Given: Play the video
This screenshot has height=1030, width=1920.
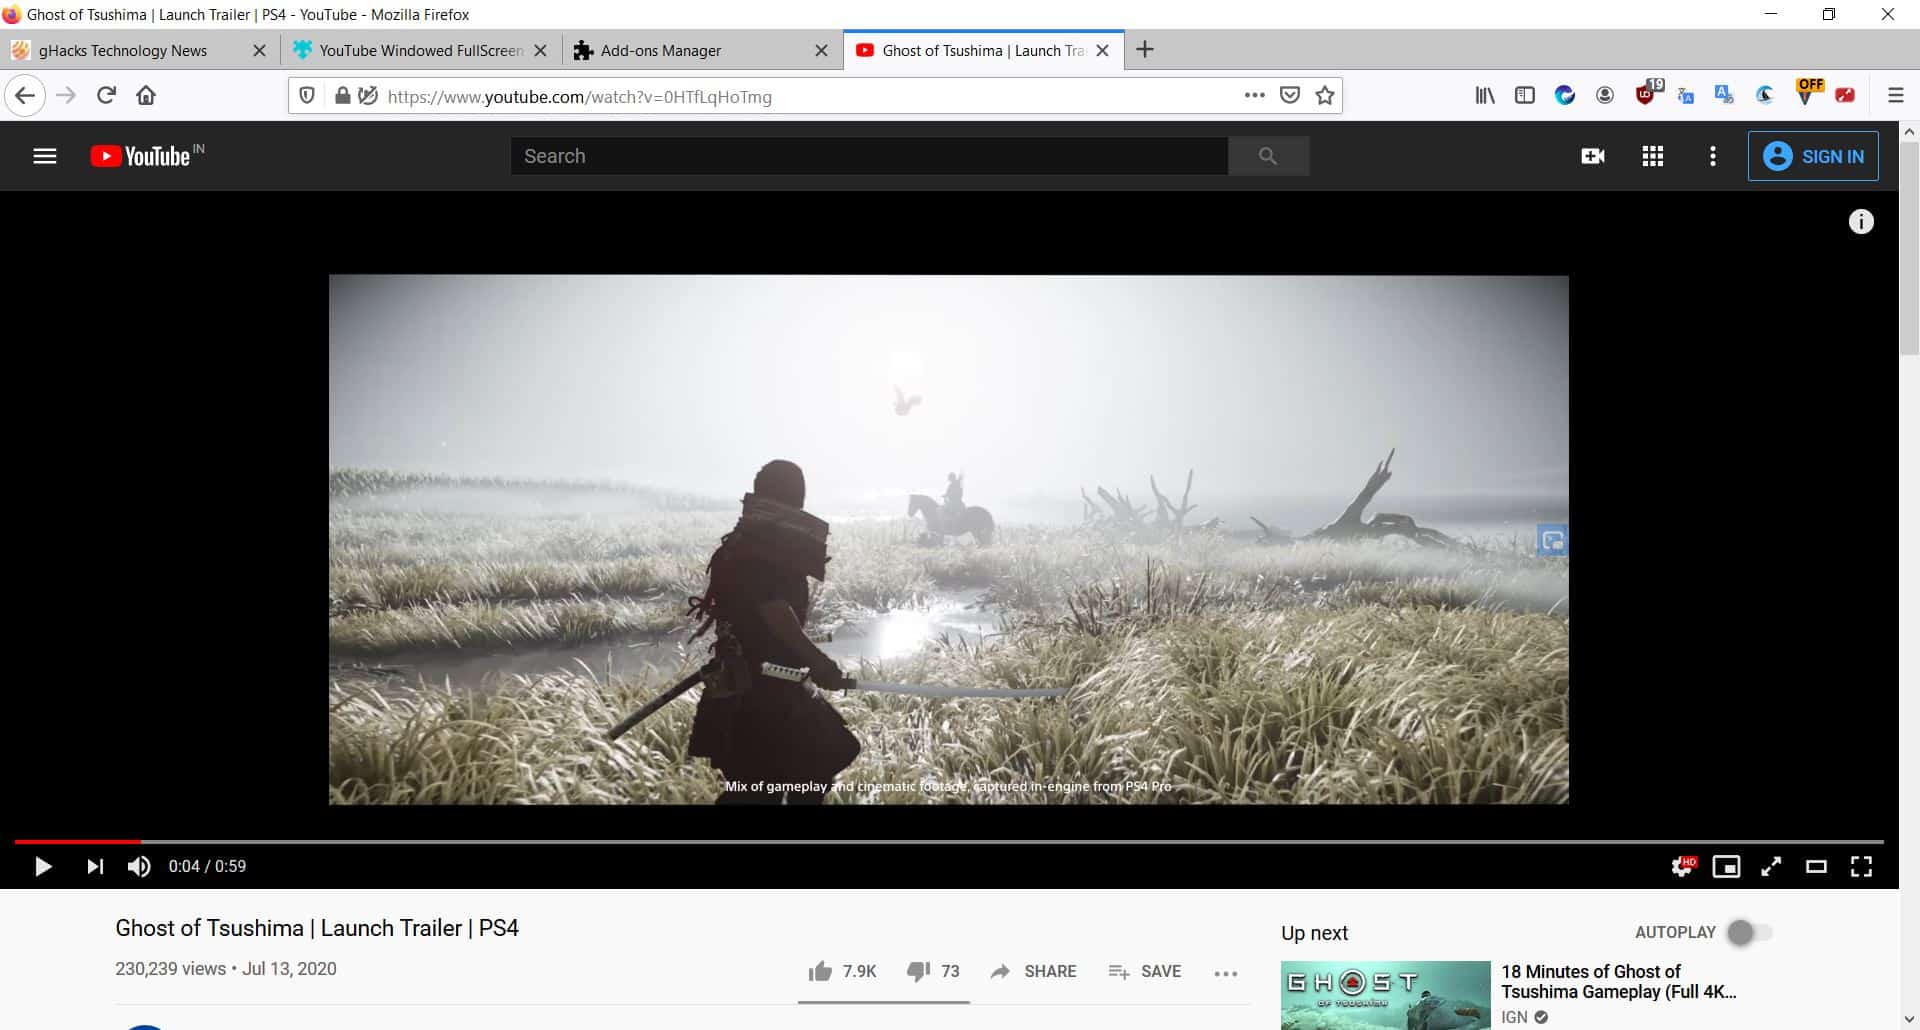Looking at the screenshot, I should coord(43,866).
